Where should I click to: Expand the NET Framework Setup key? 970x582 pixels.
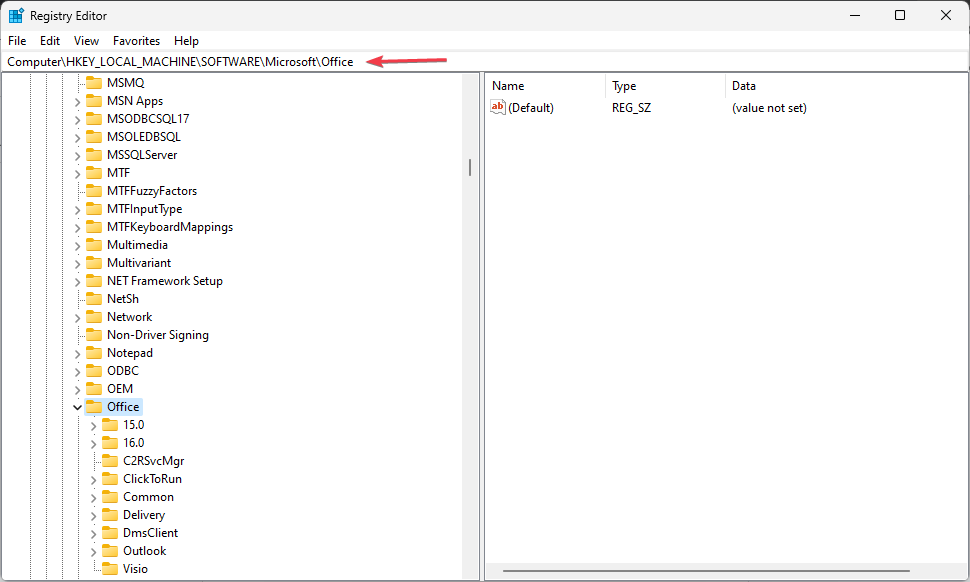(77, 281)
